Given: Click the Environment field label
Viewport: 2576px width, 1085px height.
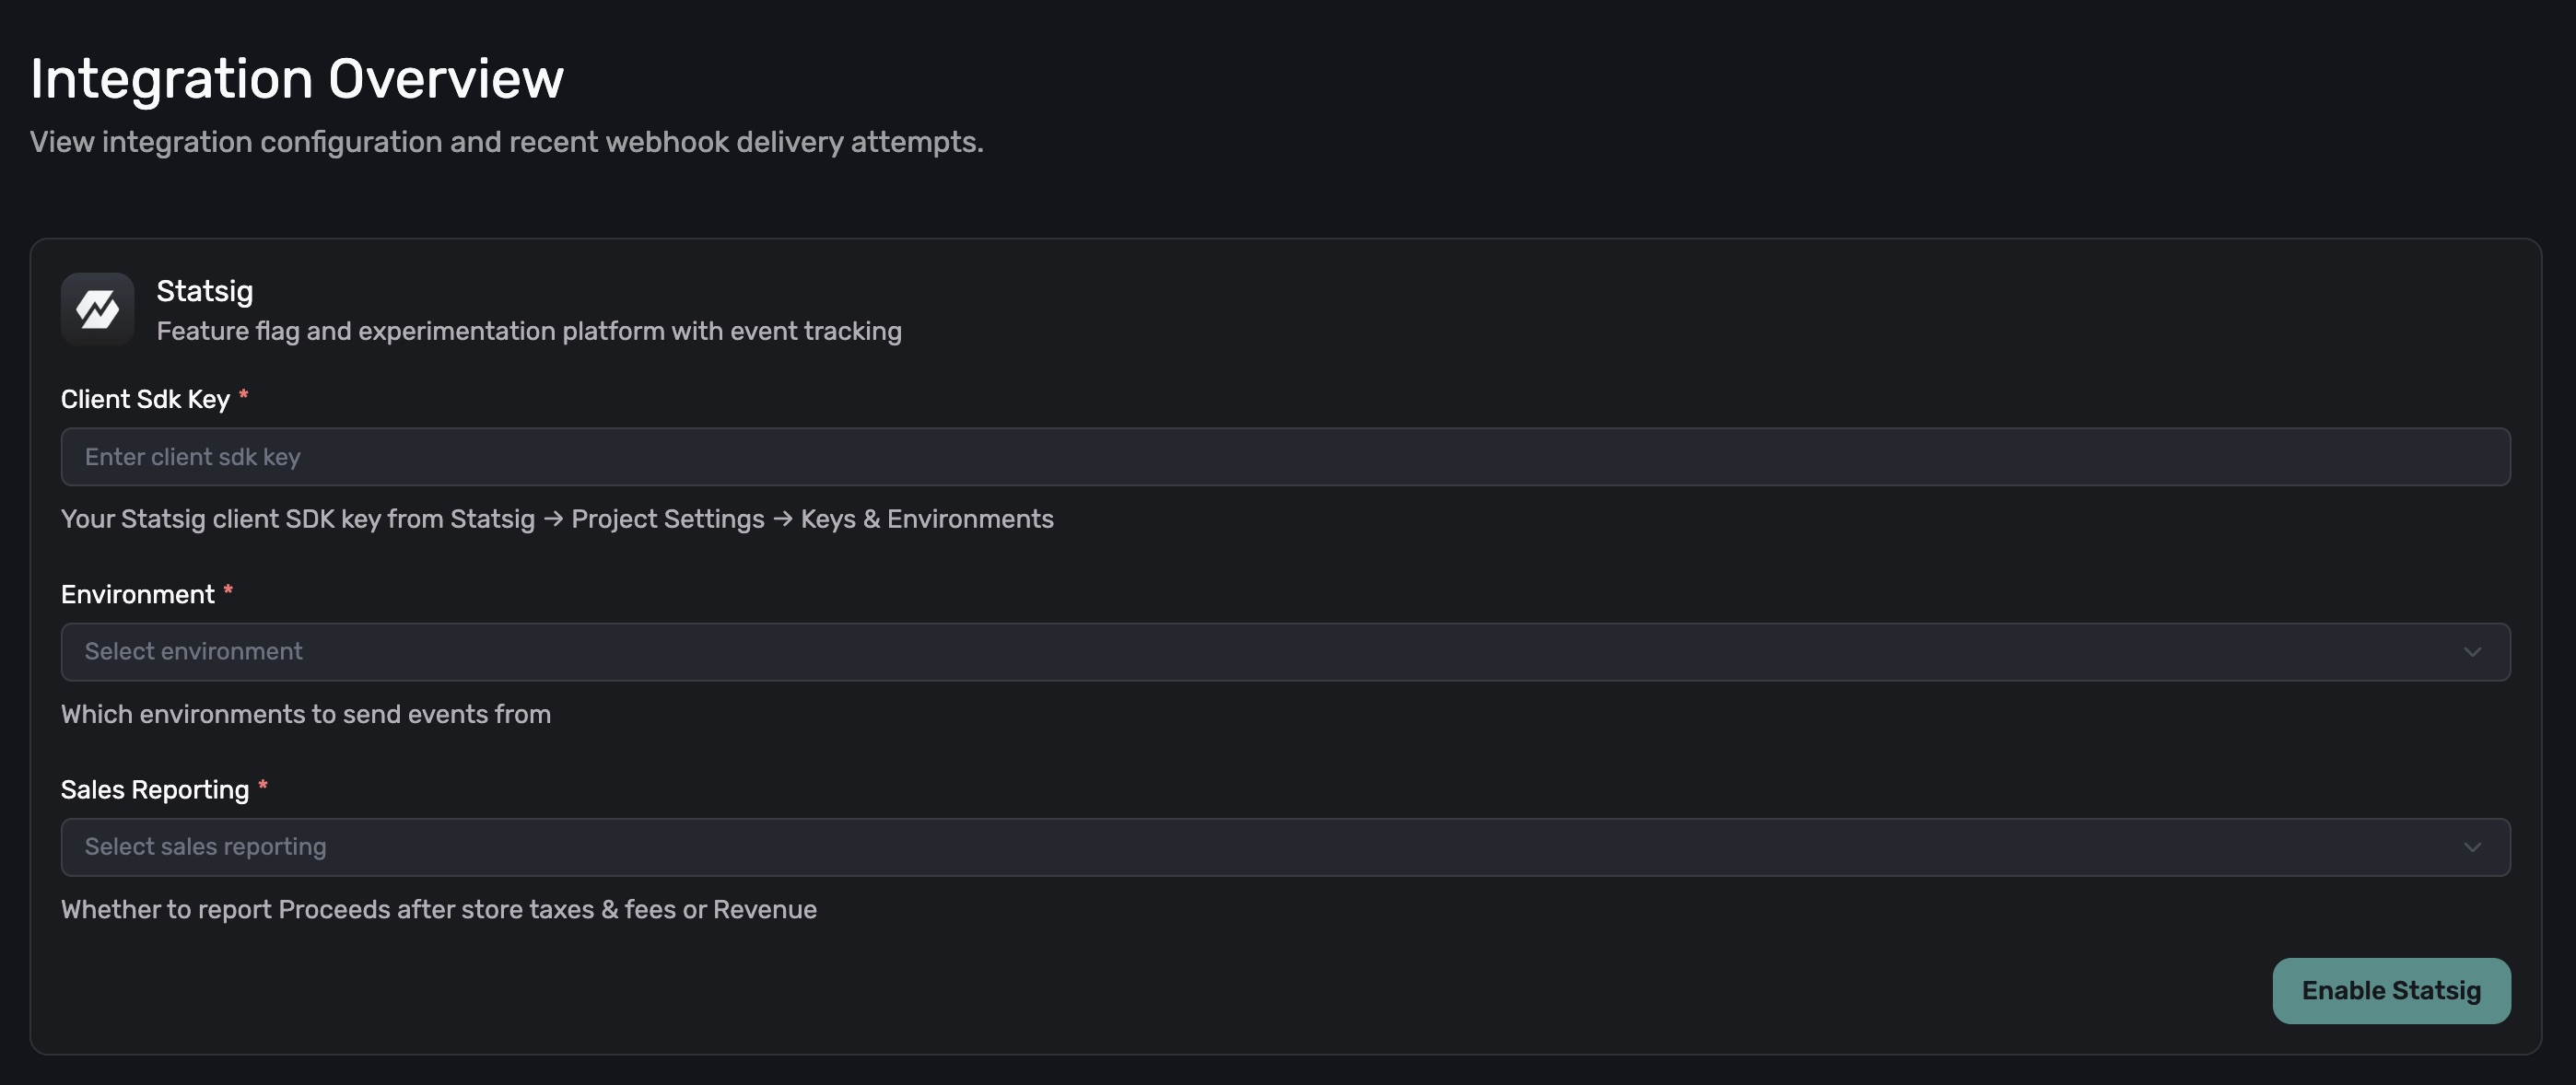Looking at the screenshot, I should 137,594.
